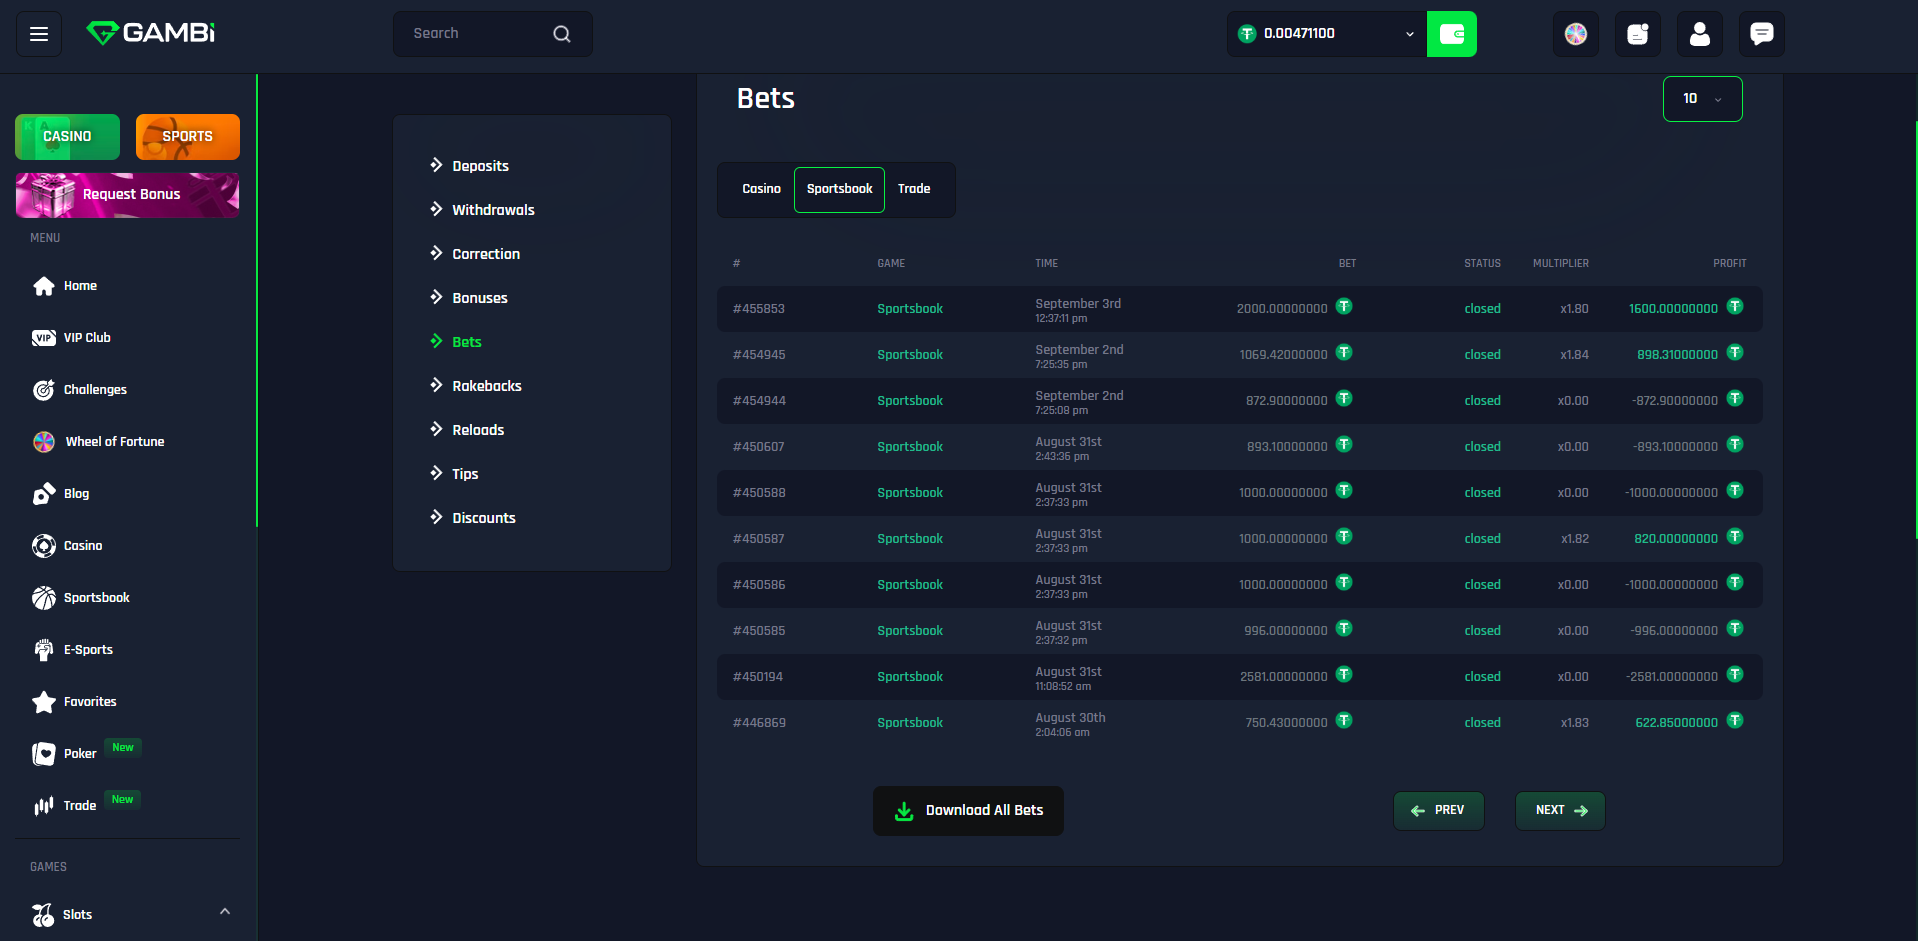Open the rows-per-page dropdown showing 10
The width and height of the screenshot is (1918, 941).
[x=1702, y=99]
